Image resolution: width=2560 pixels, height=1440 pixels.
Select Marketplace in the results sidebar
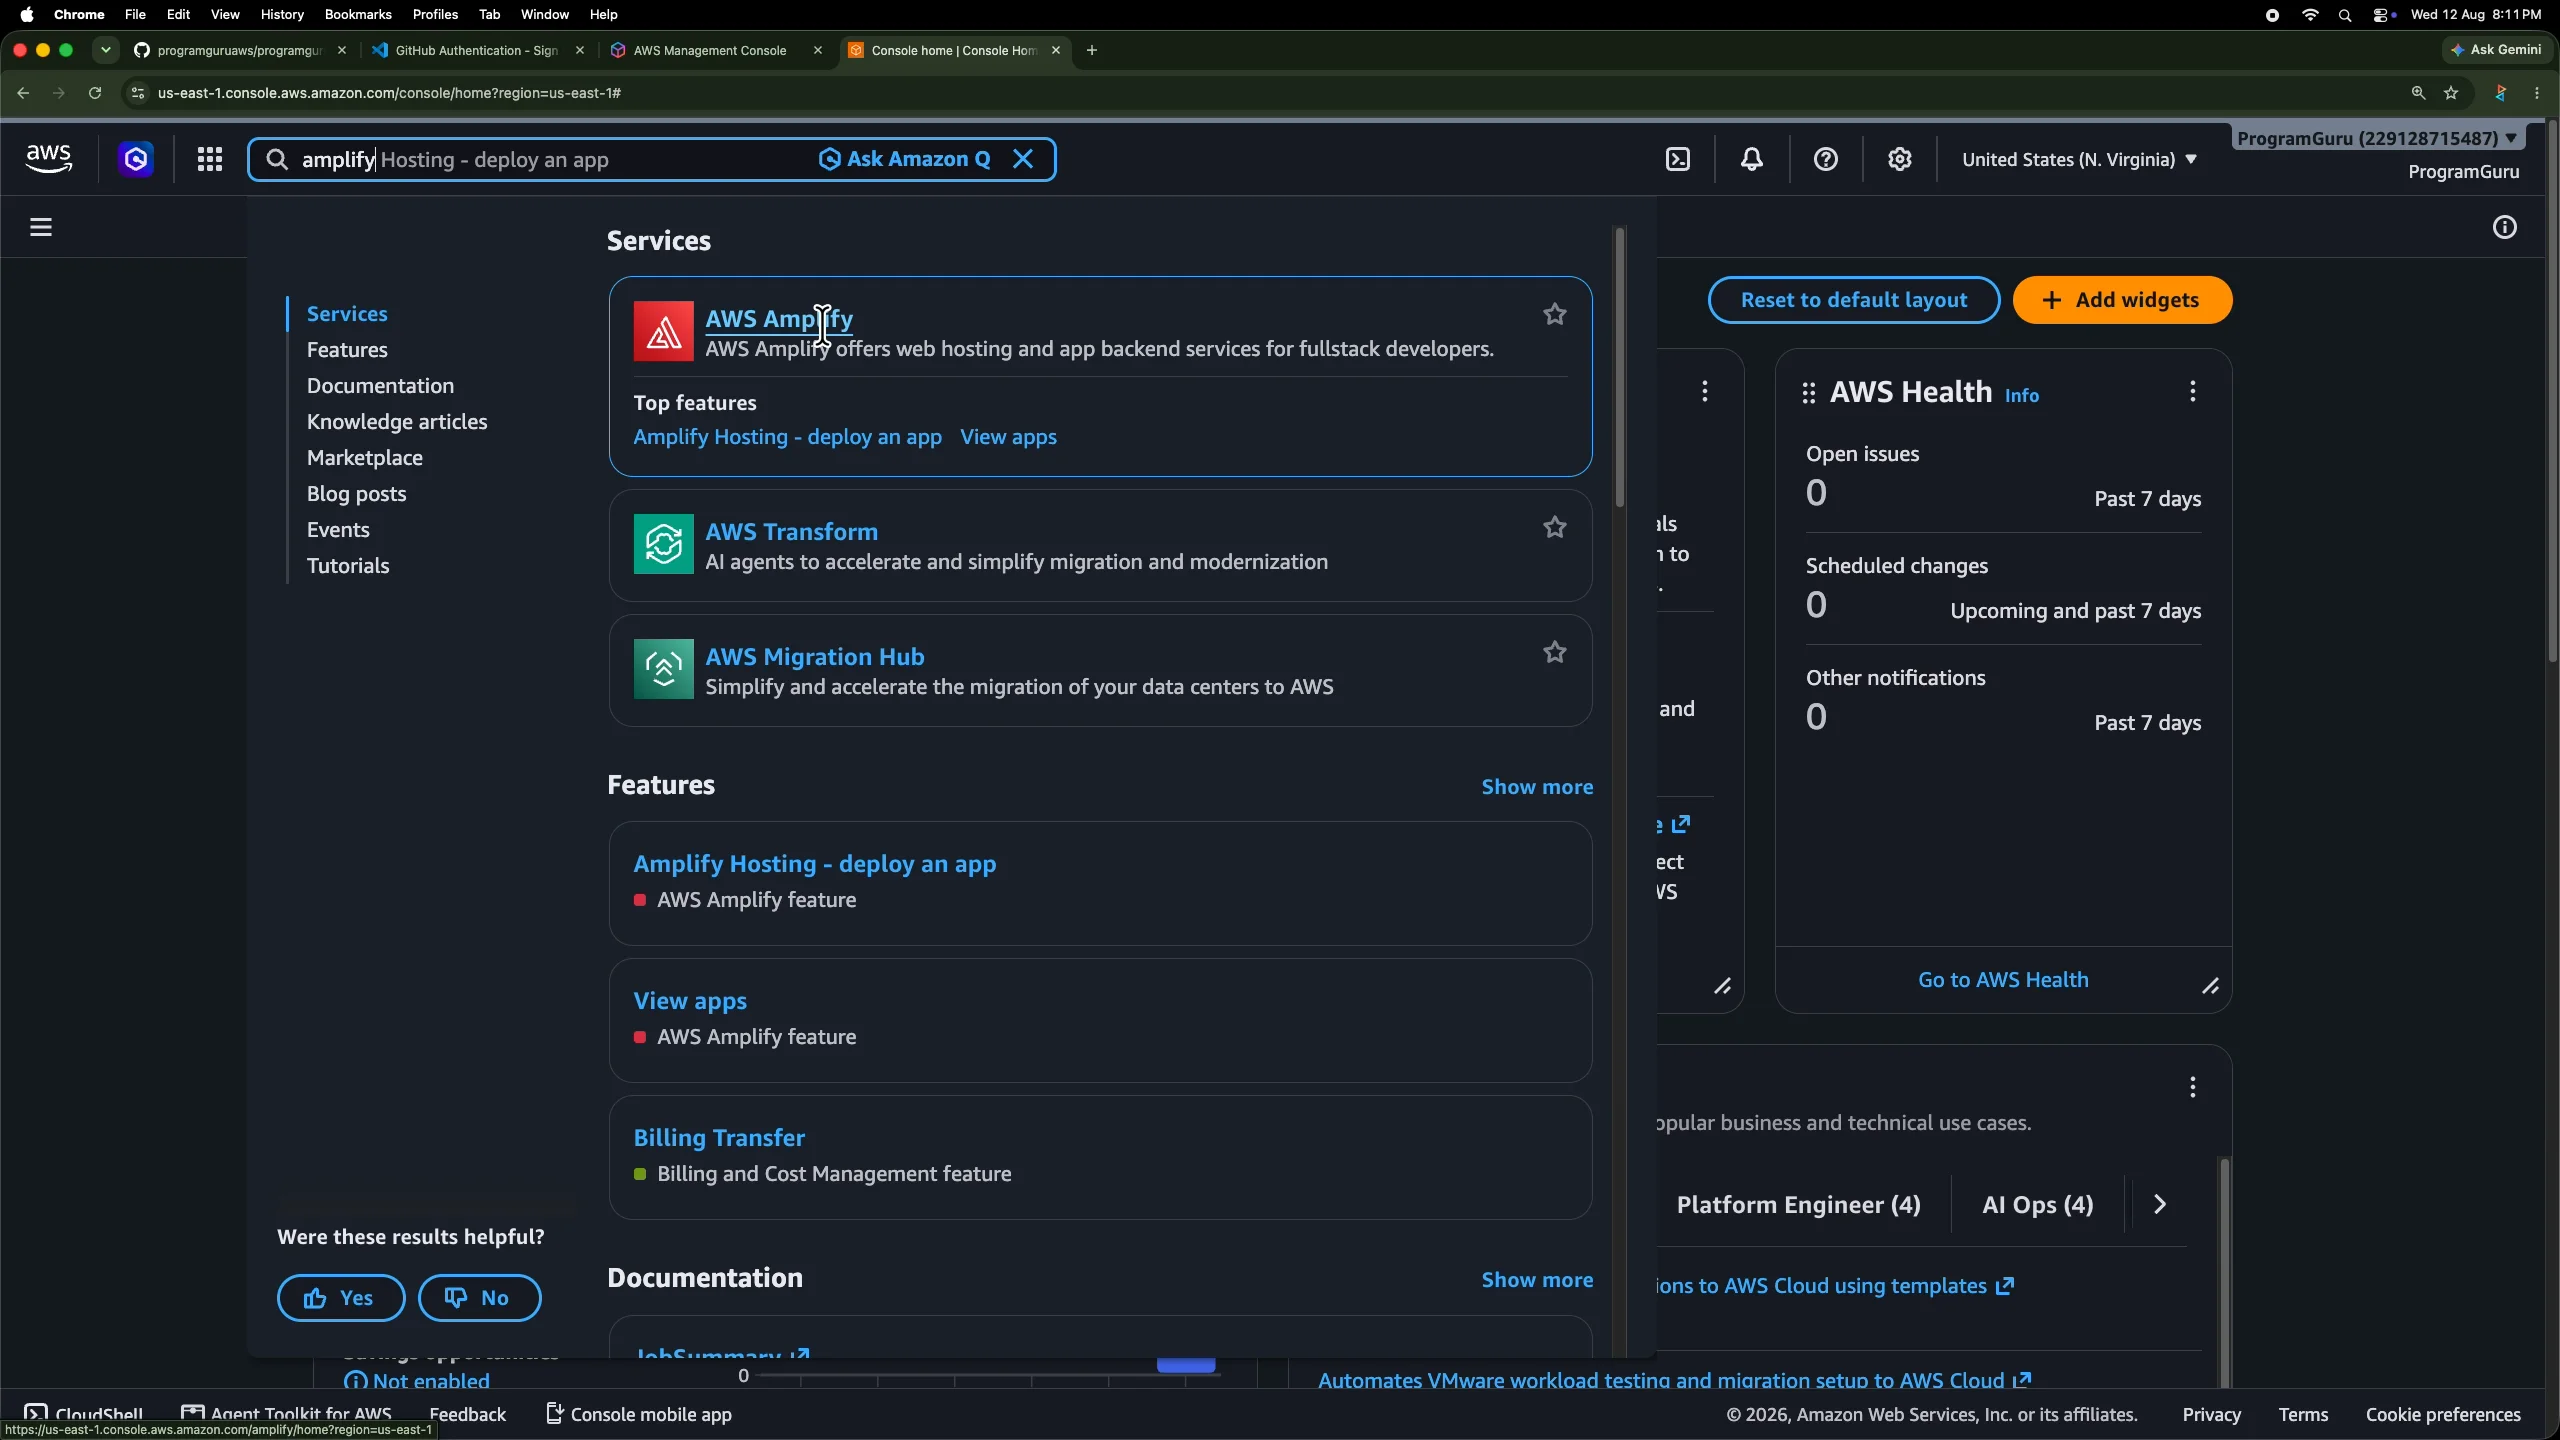pos(365,458)
